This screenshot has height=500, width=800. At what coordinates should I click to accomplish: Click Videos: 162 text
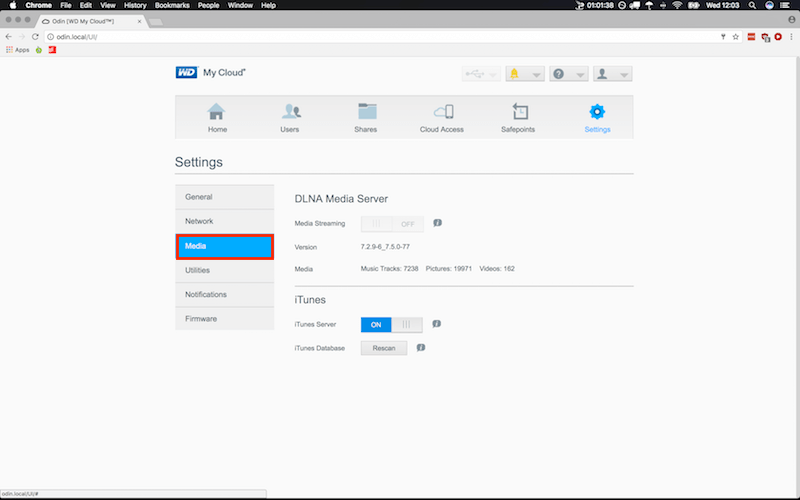point(497,268)
